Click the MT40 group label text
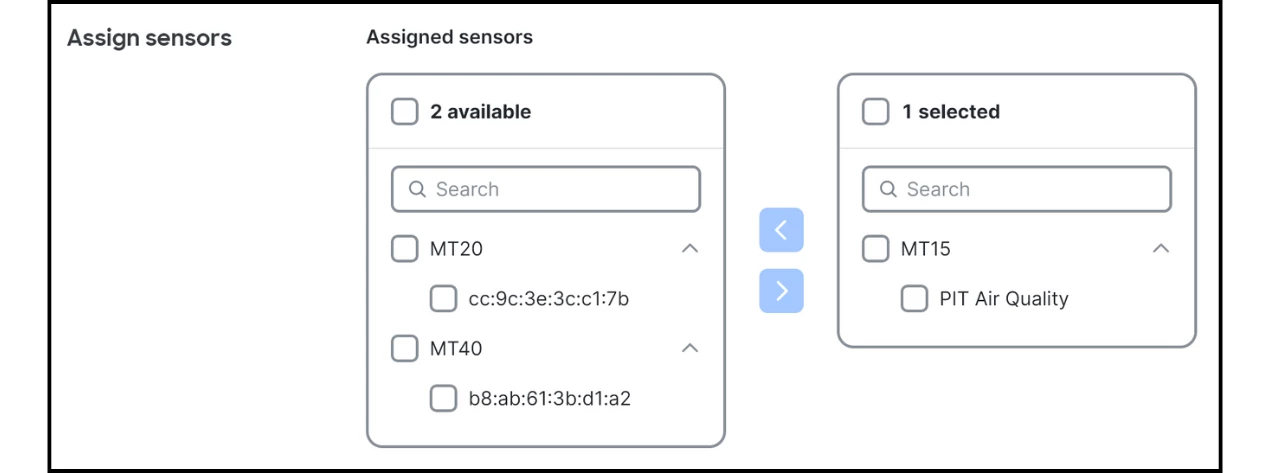The image size is (1270, 473). click(456, 348)
